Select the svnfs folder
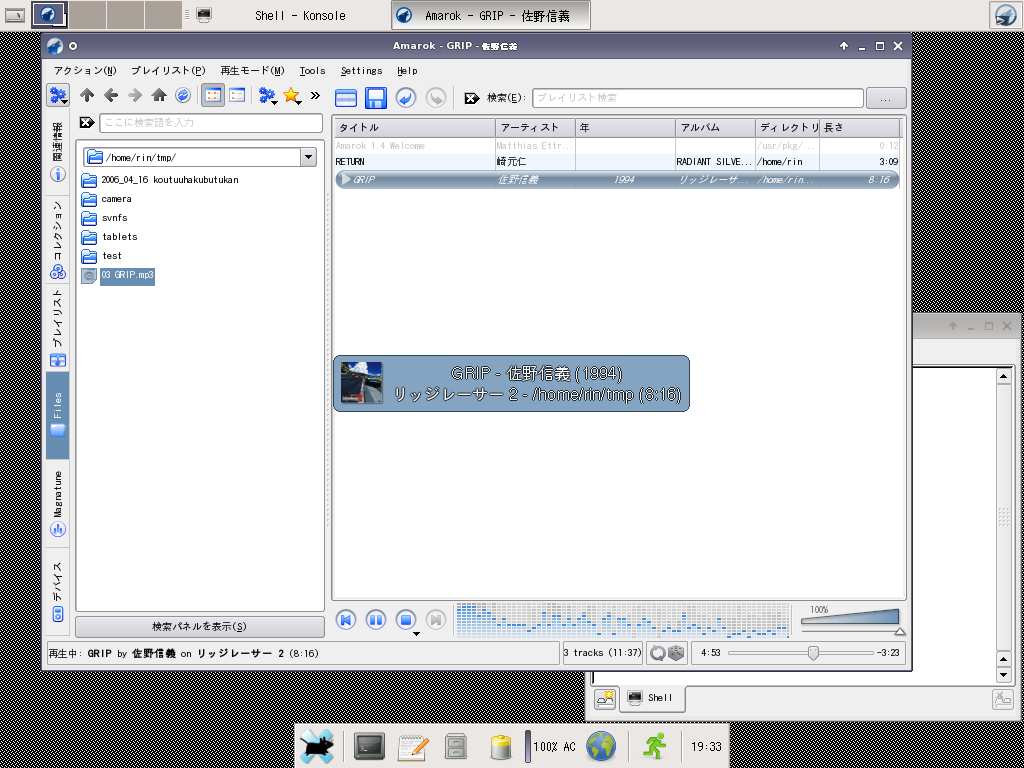1024x768 pixels. click(104, 217)
